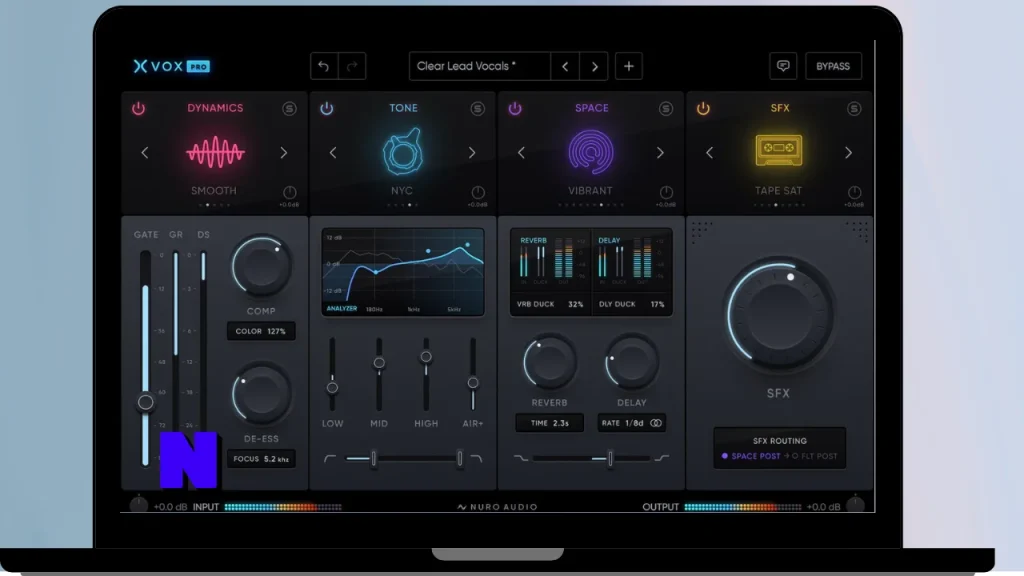Click the small output gain knob
Screen dimensions: 1024x576
[855, 505]
